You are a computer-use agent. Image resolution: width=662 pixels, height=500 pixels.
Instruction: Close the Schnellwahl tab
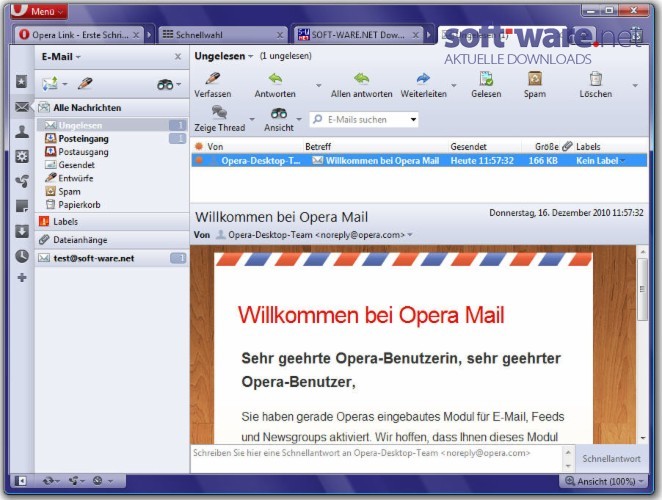[x=280, y=35]
